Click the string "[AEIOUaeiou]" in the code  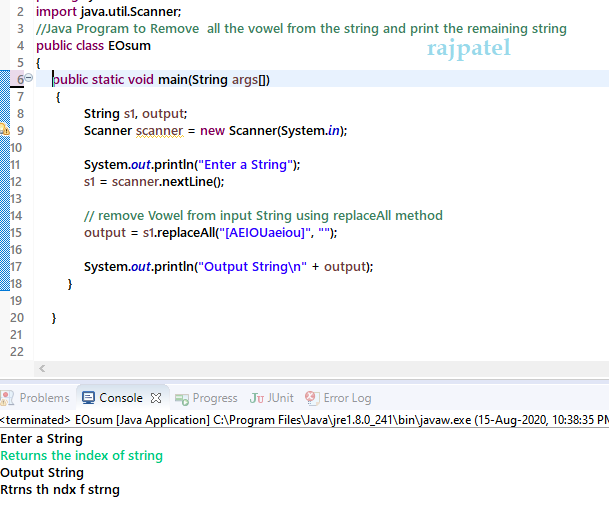[265, 233]
